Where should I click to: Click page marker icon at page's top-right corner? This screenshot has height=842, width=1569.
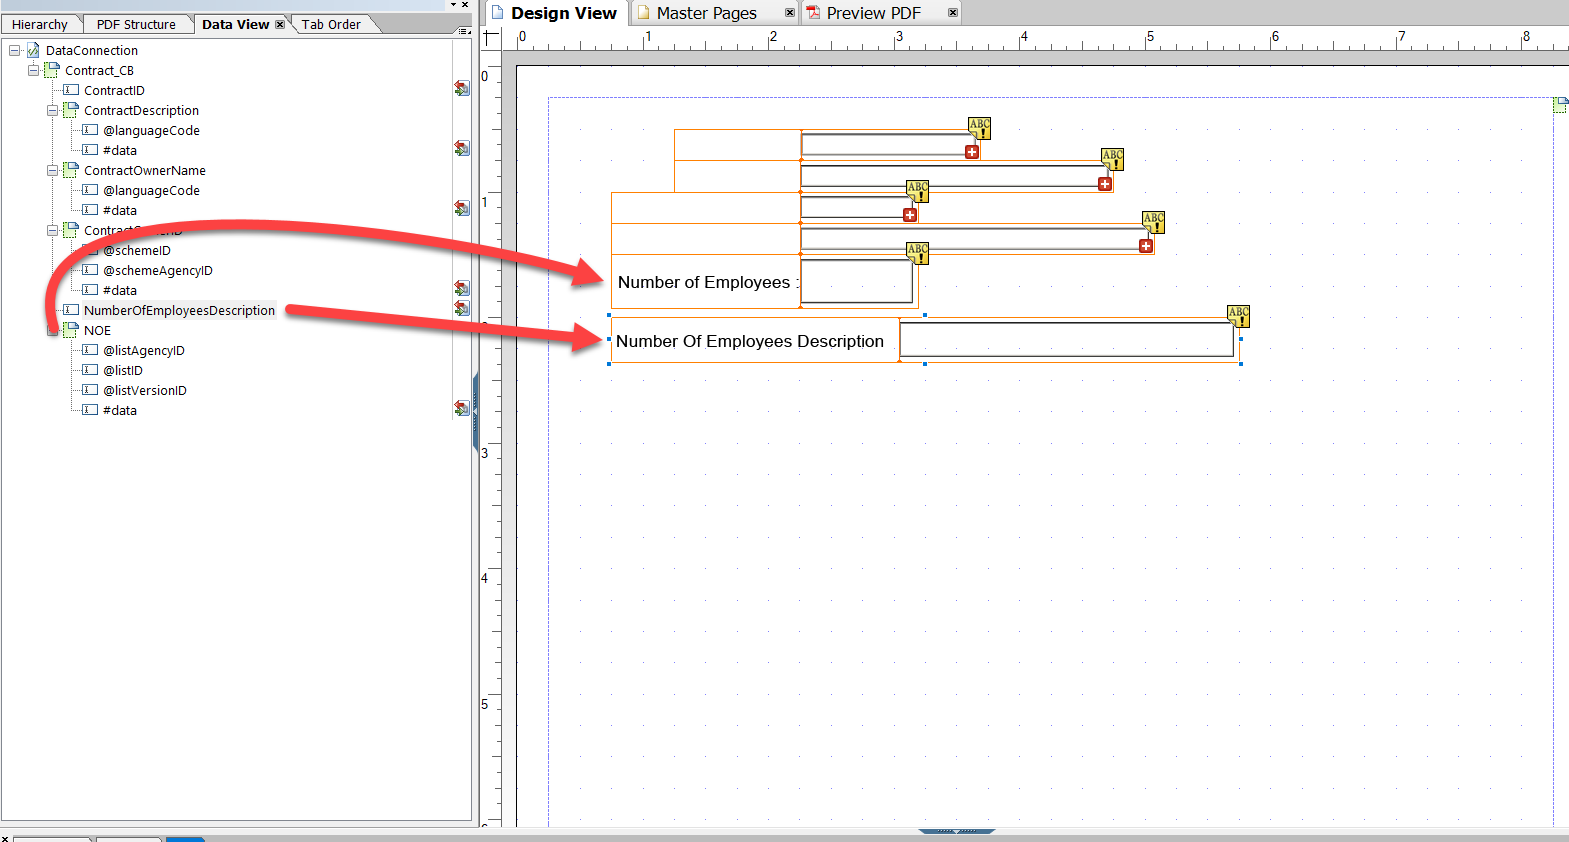pos(1561,105)
